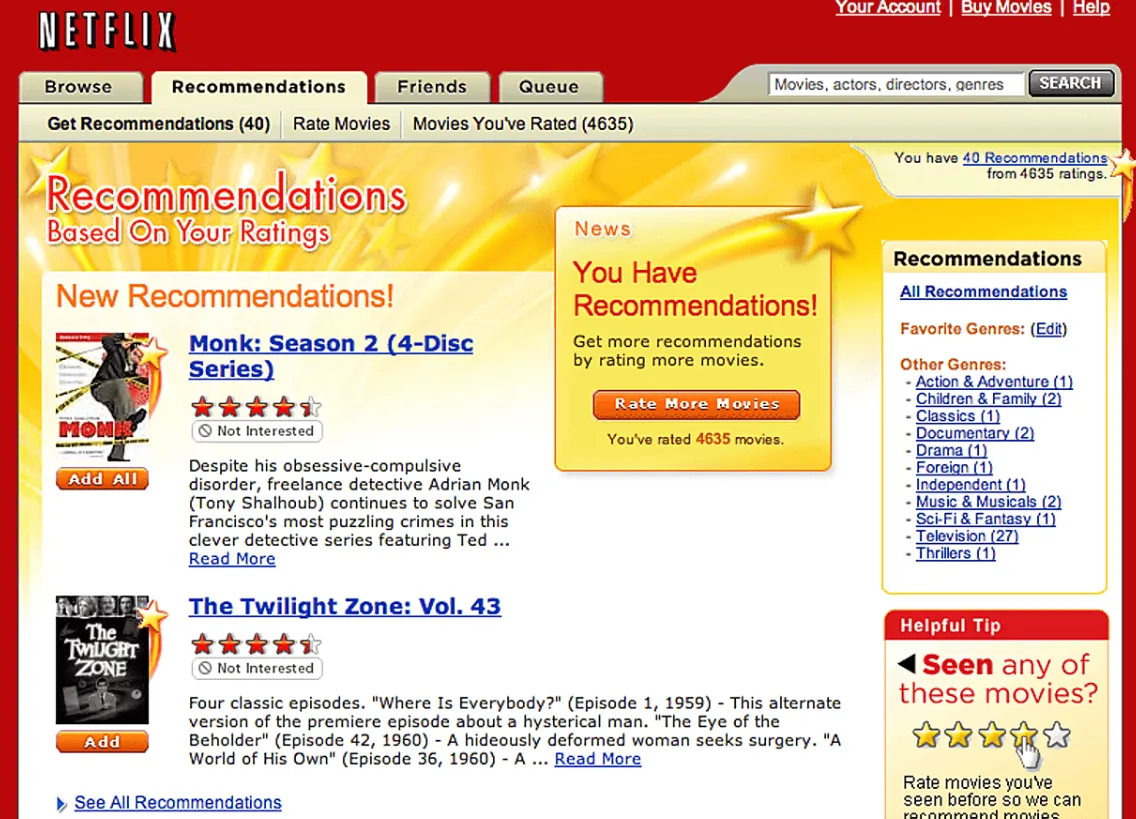The width and height of the screenshot is (1136, 819).
Task: Click the Monk cover thumbnail
Action: pos(102,398)
